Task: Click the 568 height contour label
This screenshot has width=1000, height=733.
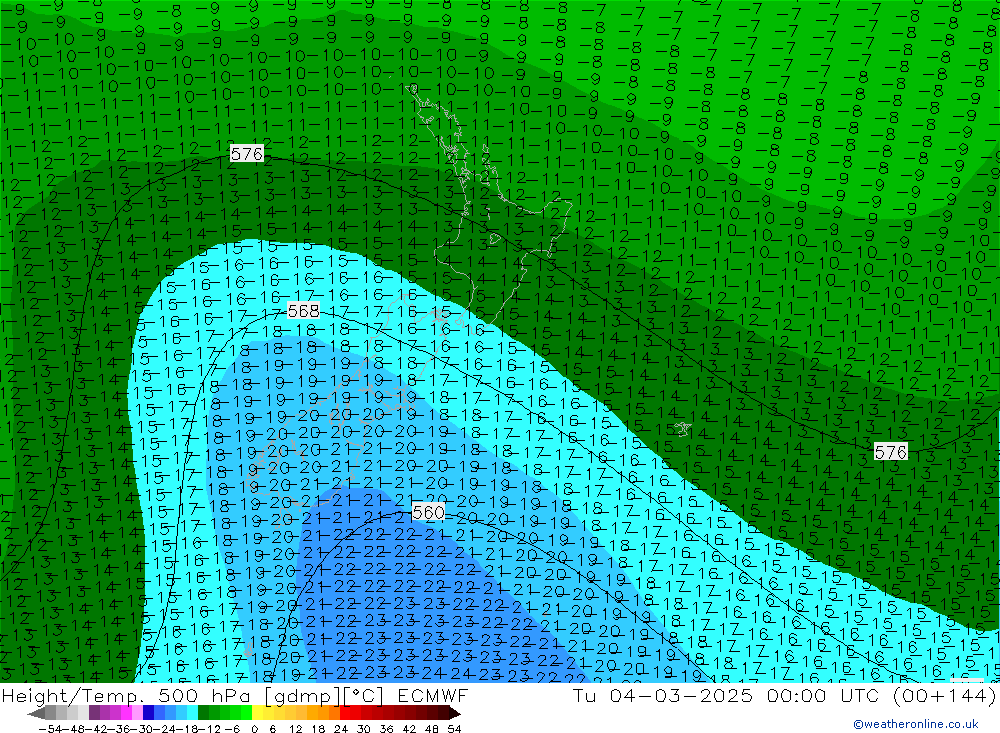Action: 304,311
